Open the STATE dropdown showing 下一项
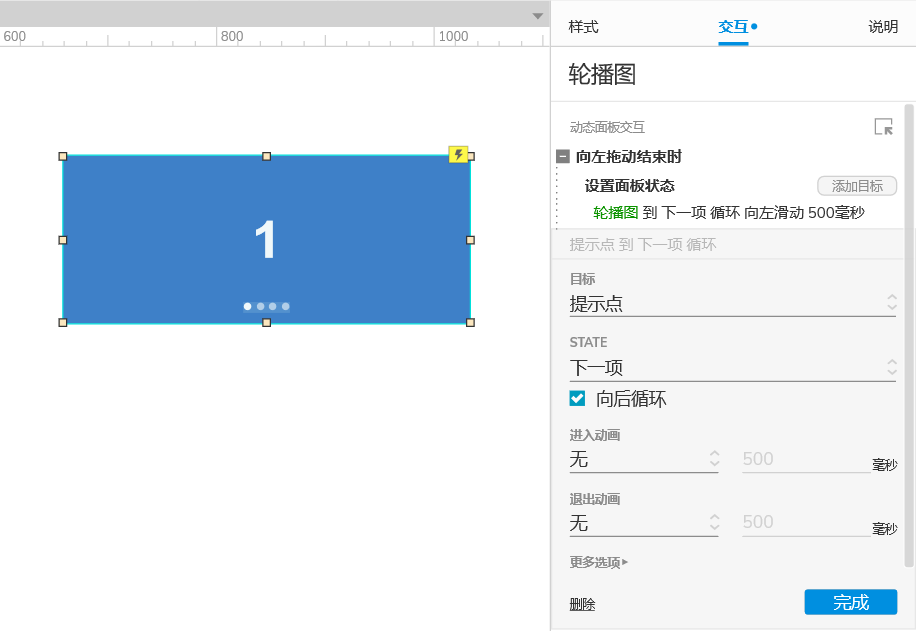 click(x=732, y=368)
